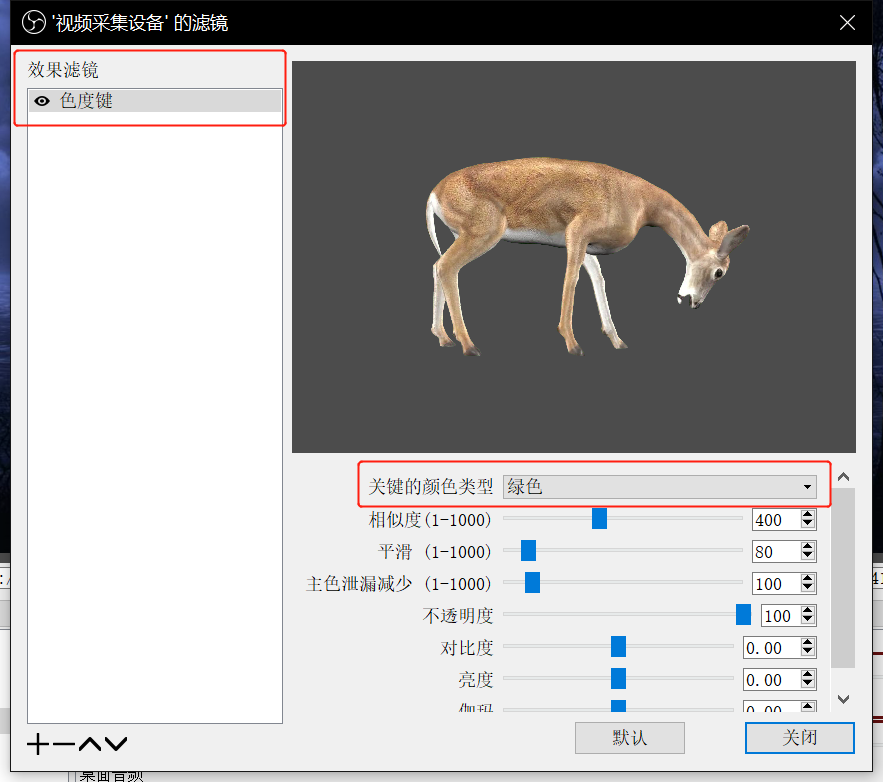Click the 不透明度 label

(x=458, y=616)
